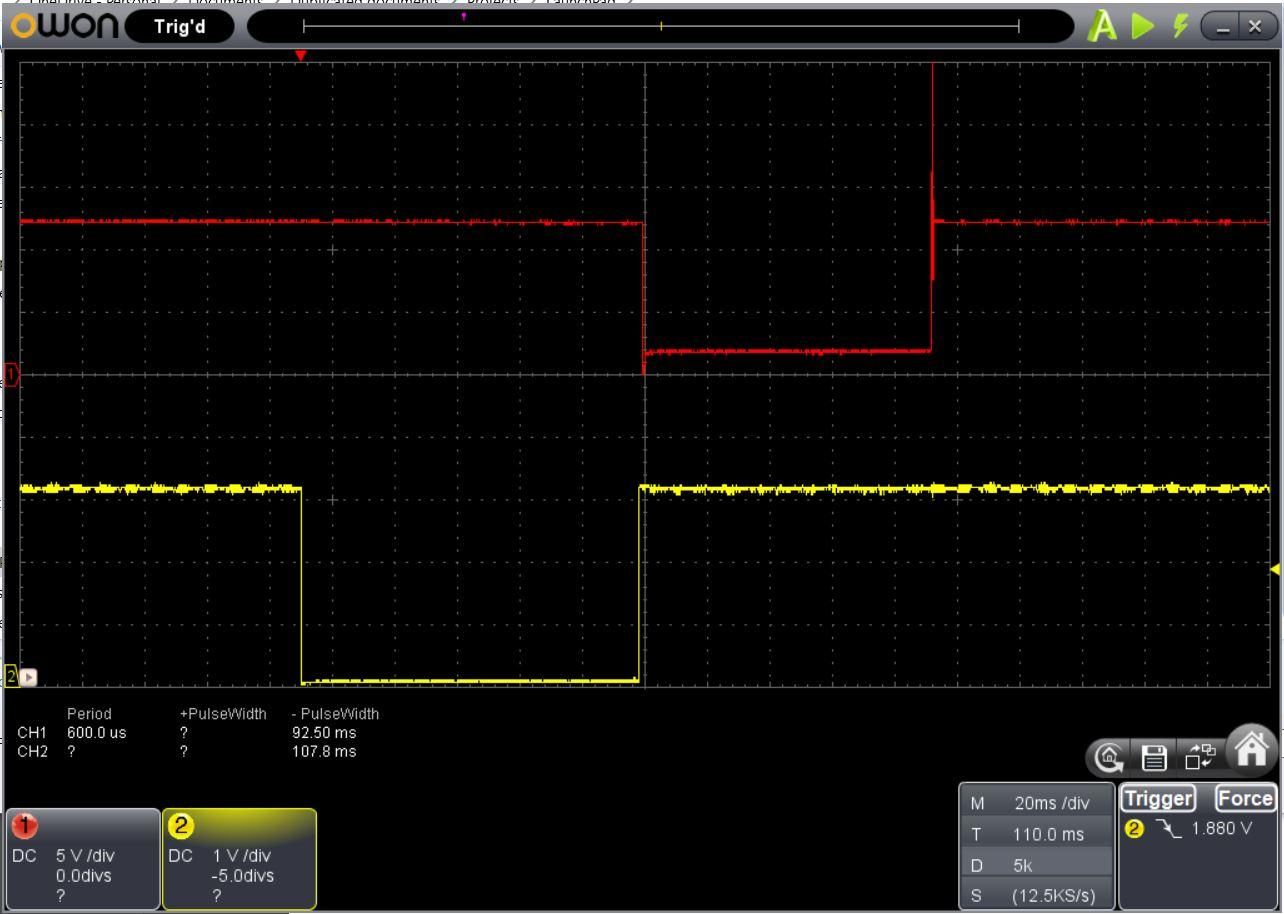Click the Force trigger button

(x=1245, y=798)
